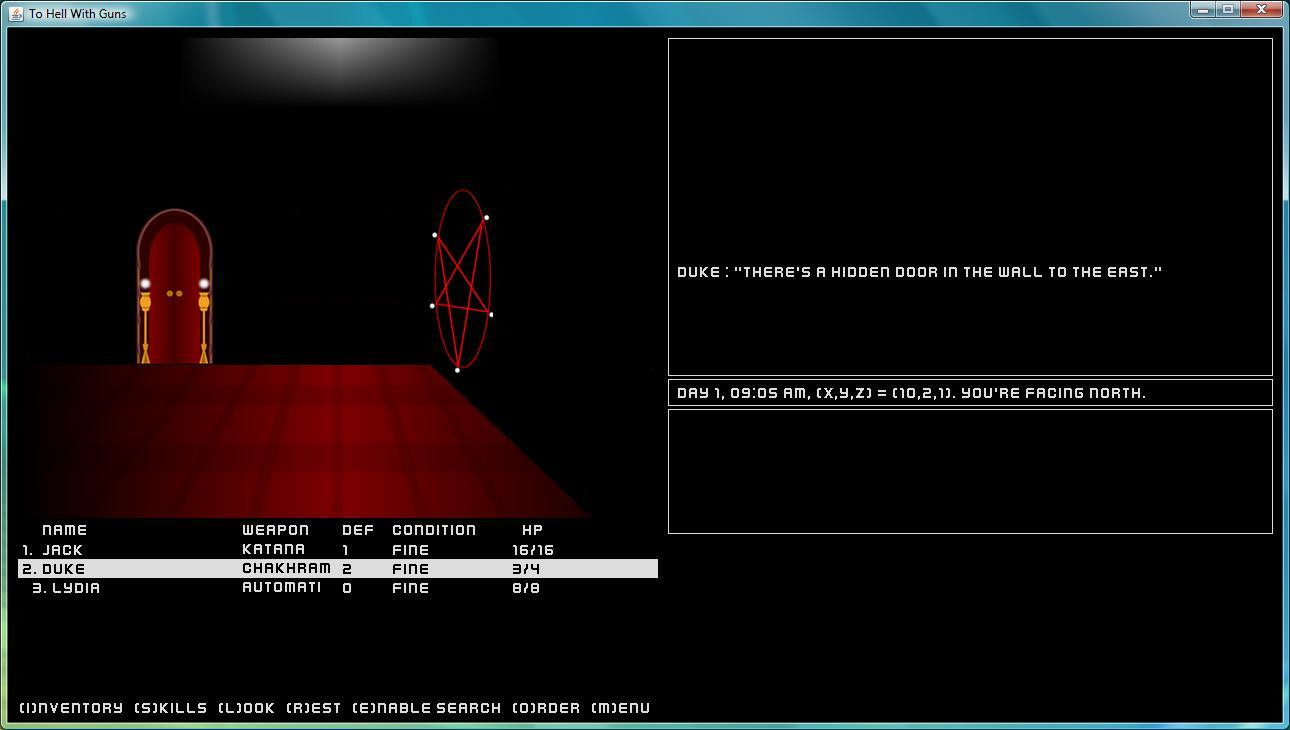Click the HP column header
Viewport: 1290px width, 730px height.
532,530
